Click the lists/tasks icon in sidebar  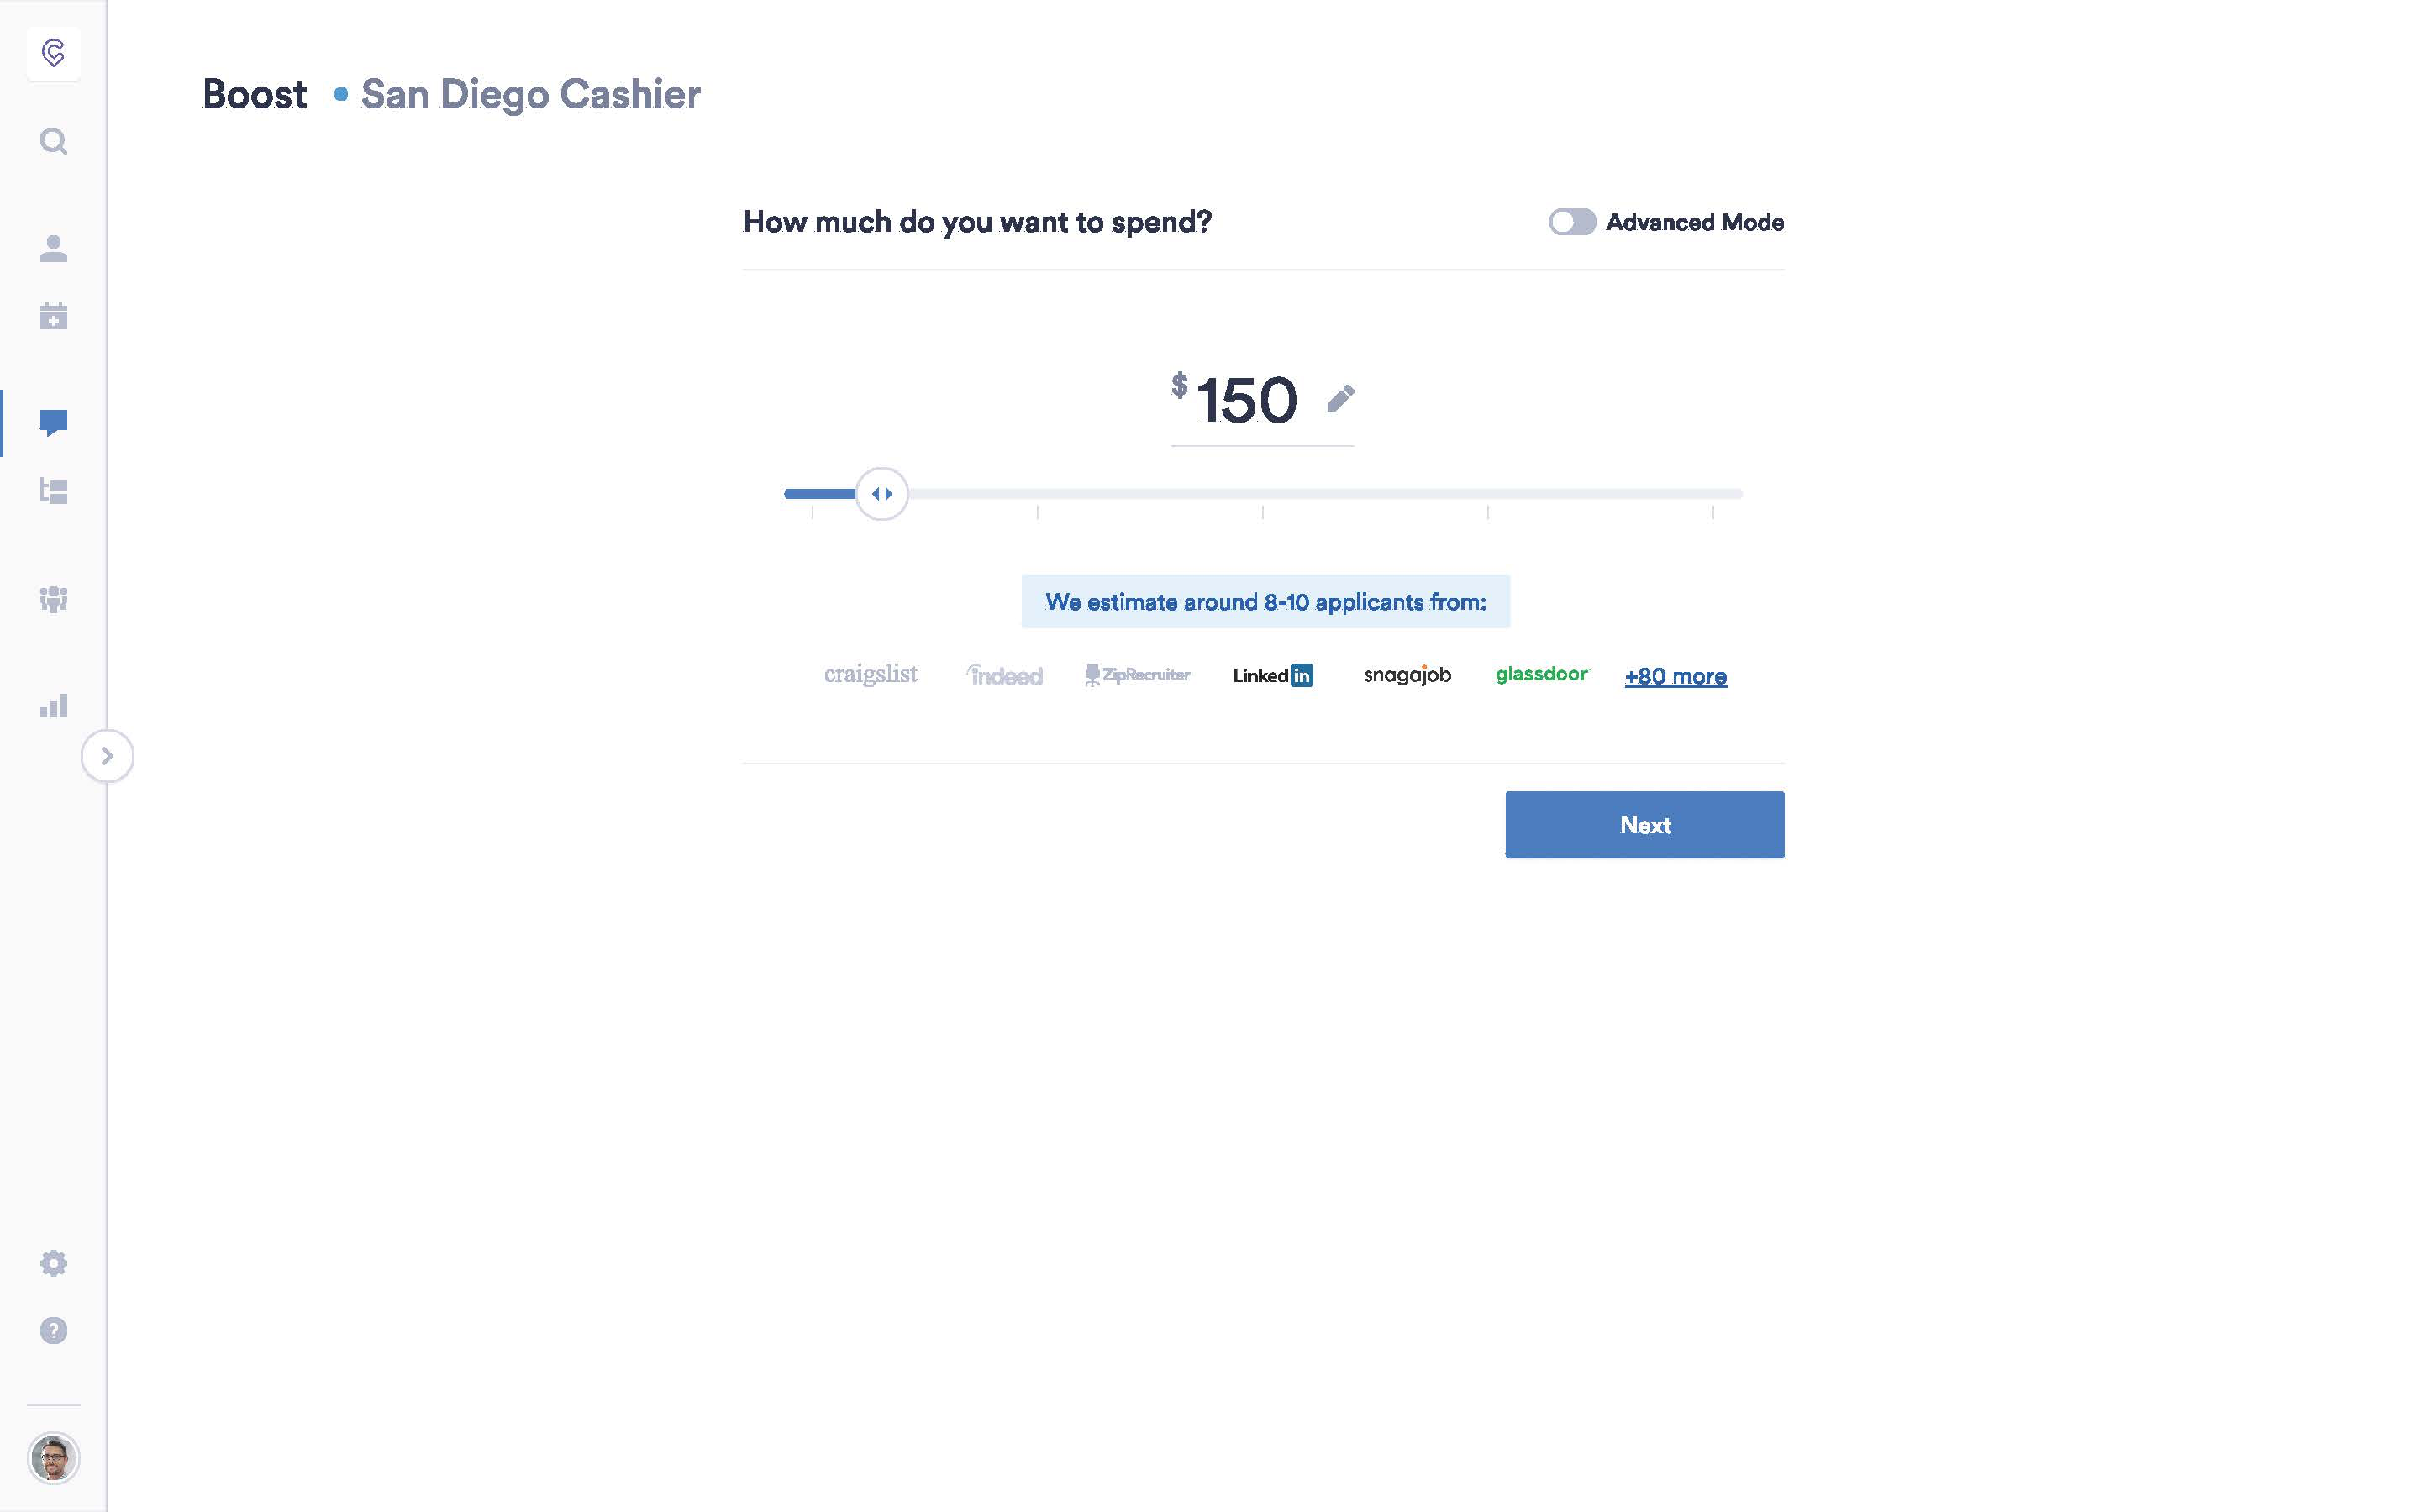[x=52, y=491]
